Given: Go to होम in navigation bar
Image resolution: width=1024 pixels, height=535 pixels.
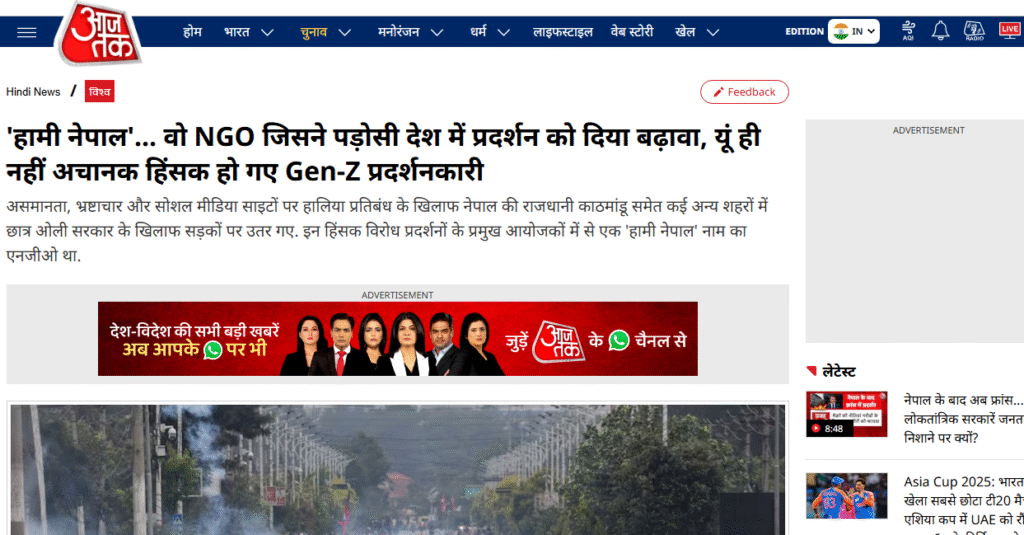Looking at the screenshot, I should (x=192, y=32).
